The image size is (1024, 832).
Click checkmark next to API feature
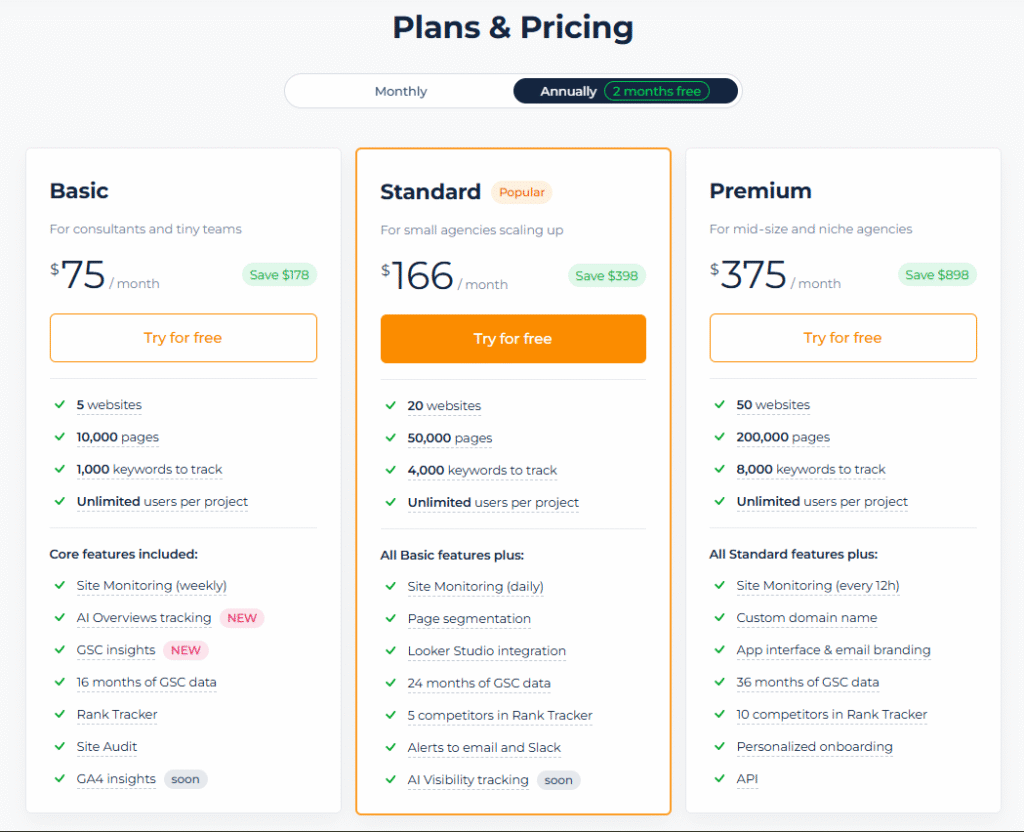pos(718,779)
